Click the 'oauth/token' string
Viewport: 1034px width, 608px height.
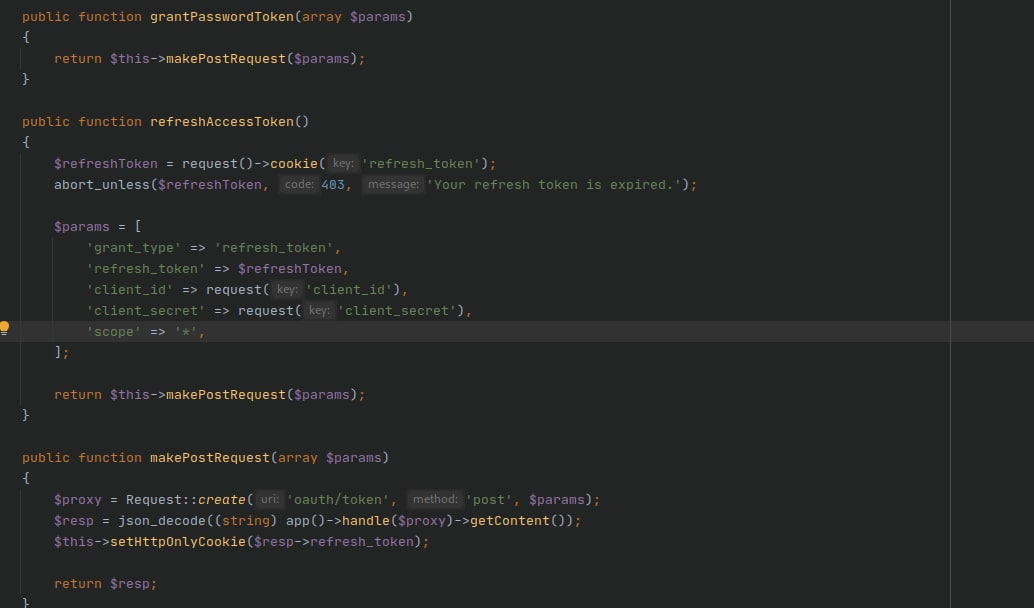point(338,500)
